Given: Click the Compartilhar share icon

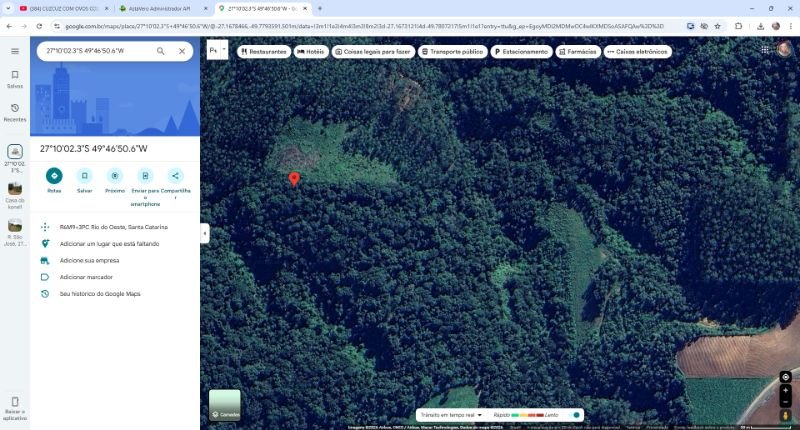Looking at the screenshot, I should 175,176.
